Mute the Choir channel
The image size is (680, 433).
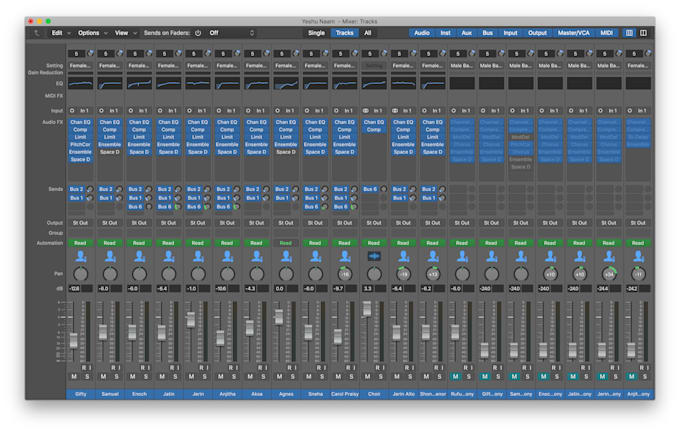point(367,377)
